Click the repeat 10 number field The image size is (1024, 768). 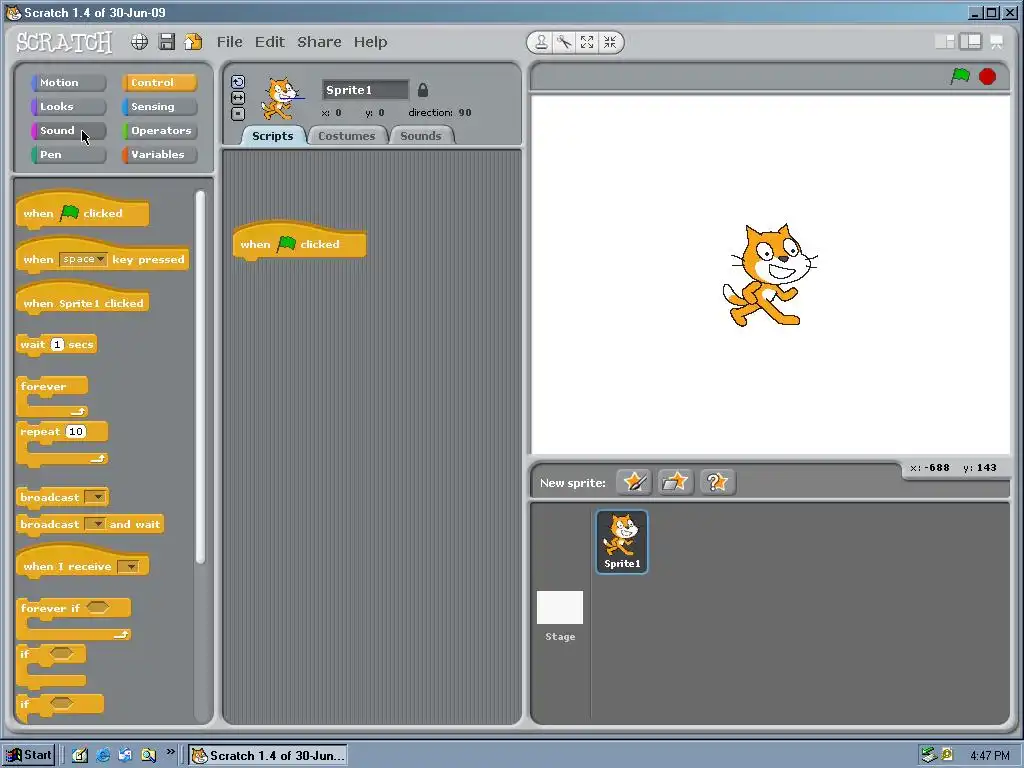(76, 431)
